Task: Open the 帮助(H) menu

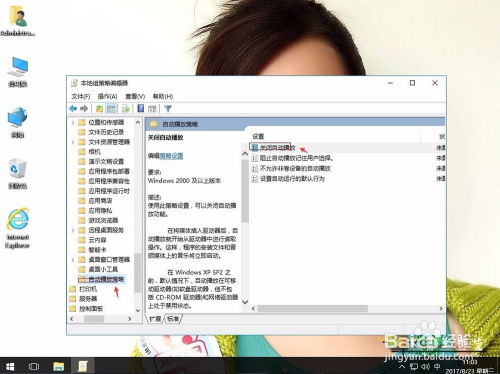Action: tap(163, 96)
